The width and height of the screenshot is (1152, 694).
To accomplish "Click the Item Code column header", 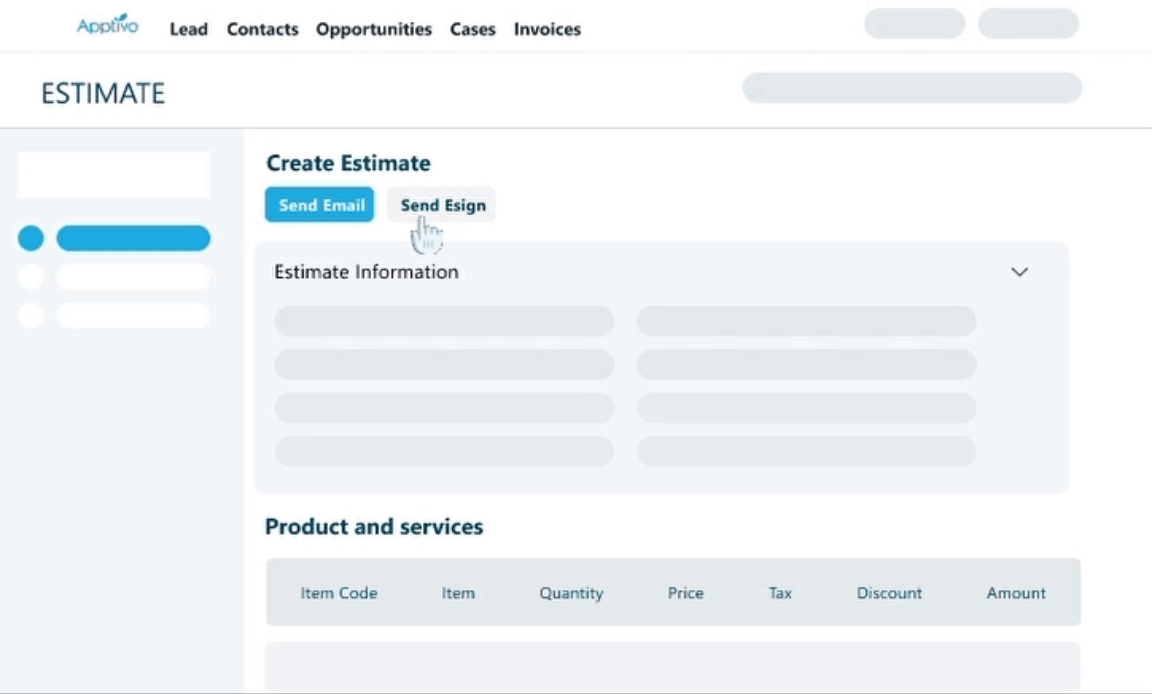I will click(x=339, y=593).
